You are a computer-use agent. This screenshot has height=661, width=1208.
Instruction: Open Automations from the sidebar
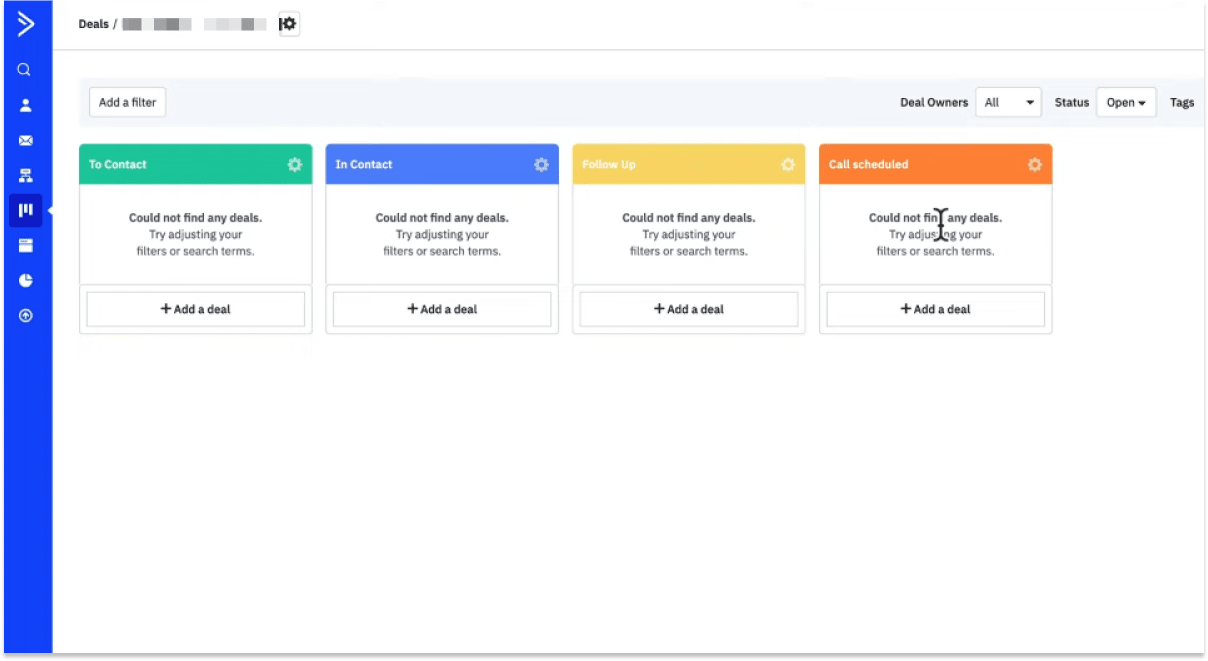coord(25,175)
